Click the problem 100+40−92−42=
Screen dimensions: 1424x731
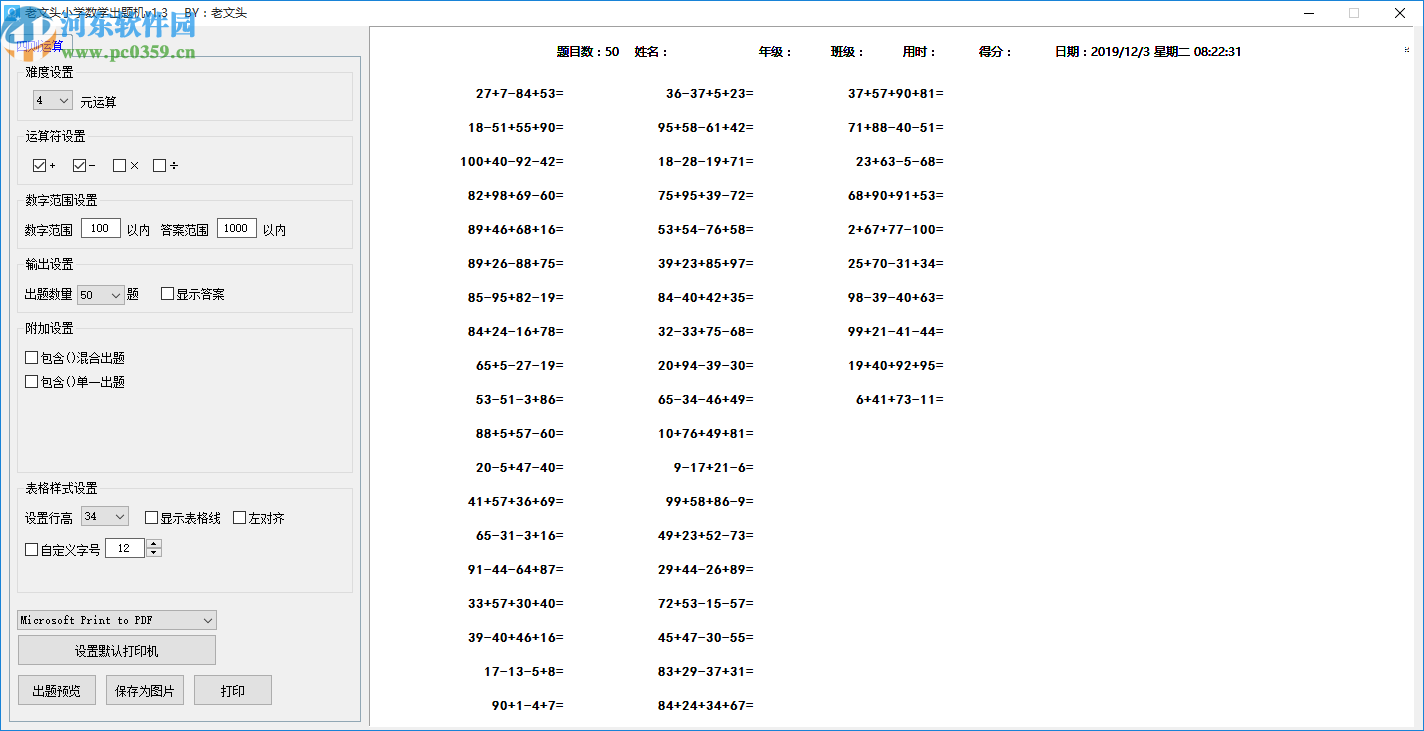point(512,162)
